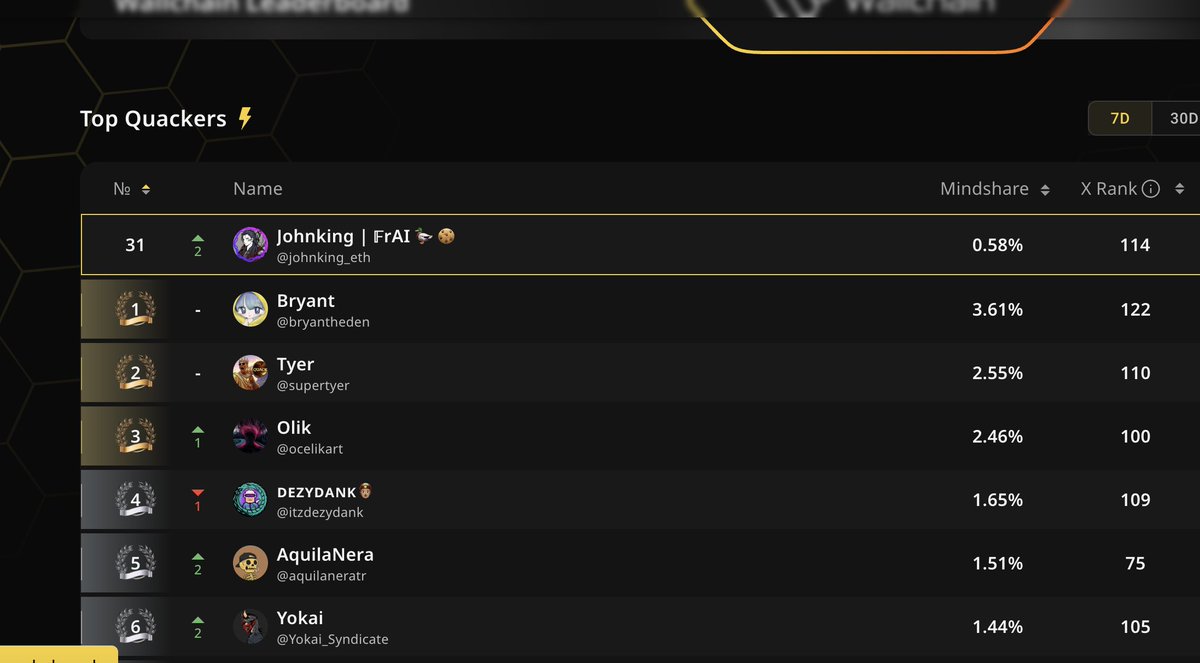Click the first place laurel badge

(x=136, y=309)
